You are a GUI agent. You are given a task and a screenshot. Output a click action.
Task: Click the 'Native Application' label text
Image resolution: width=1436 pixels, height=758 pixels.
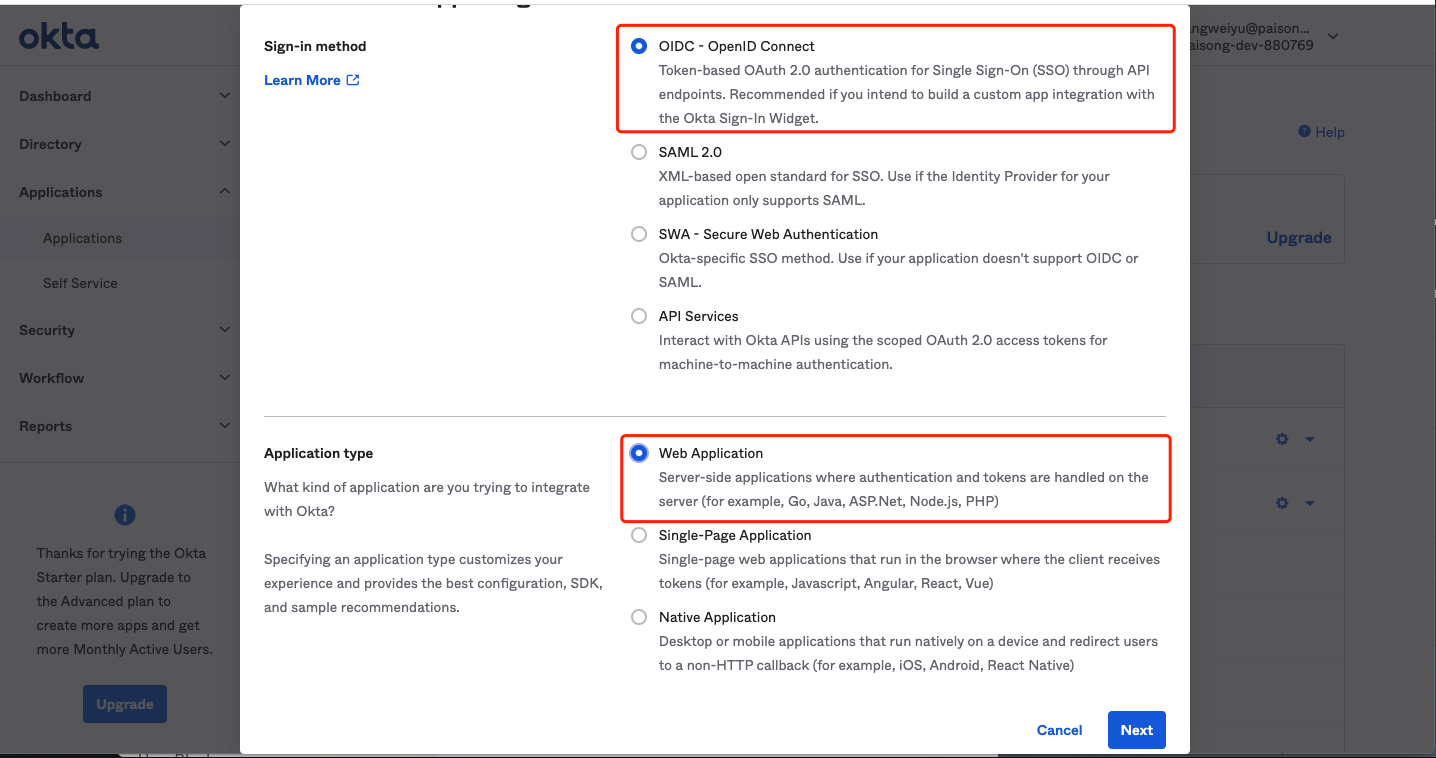click(x=717, y=617)
